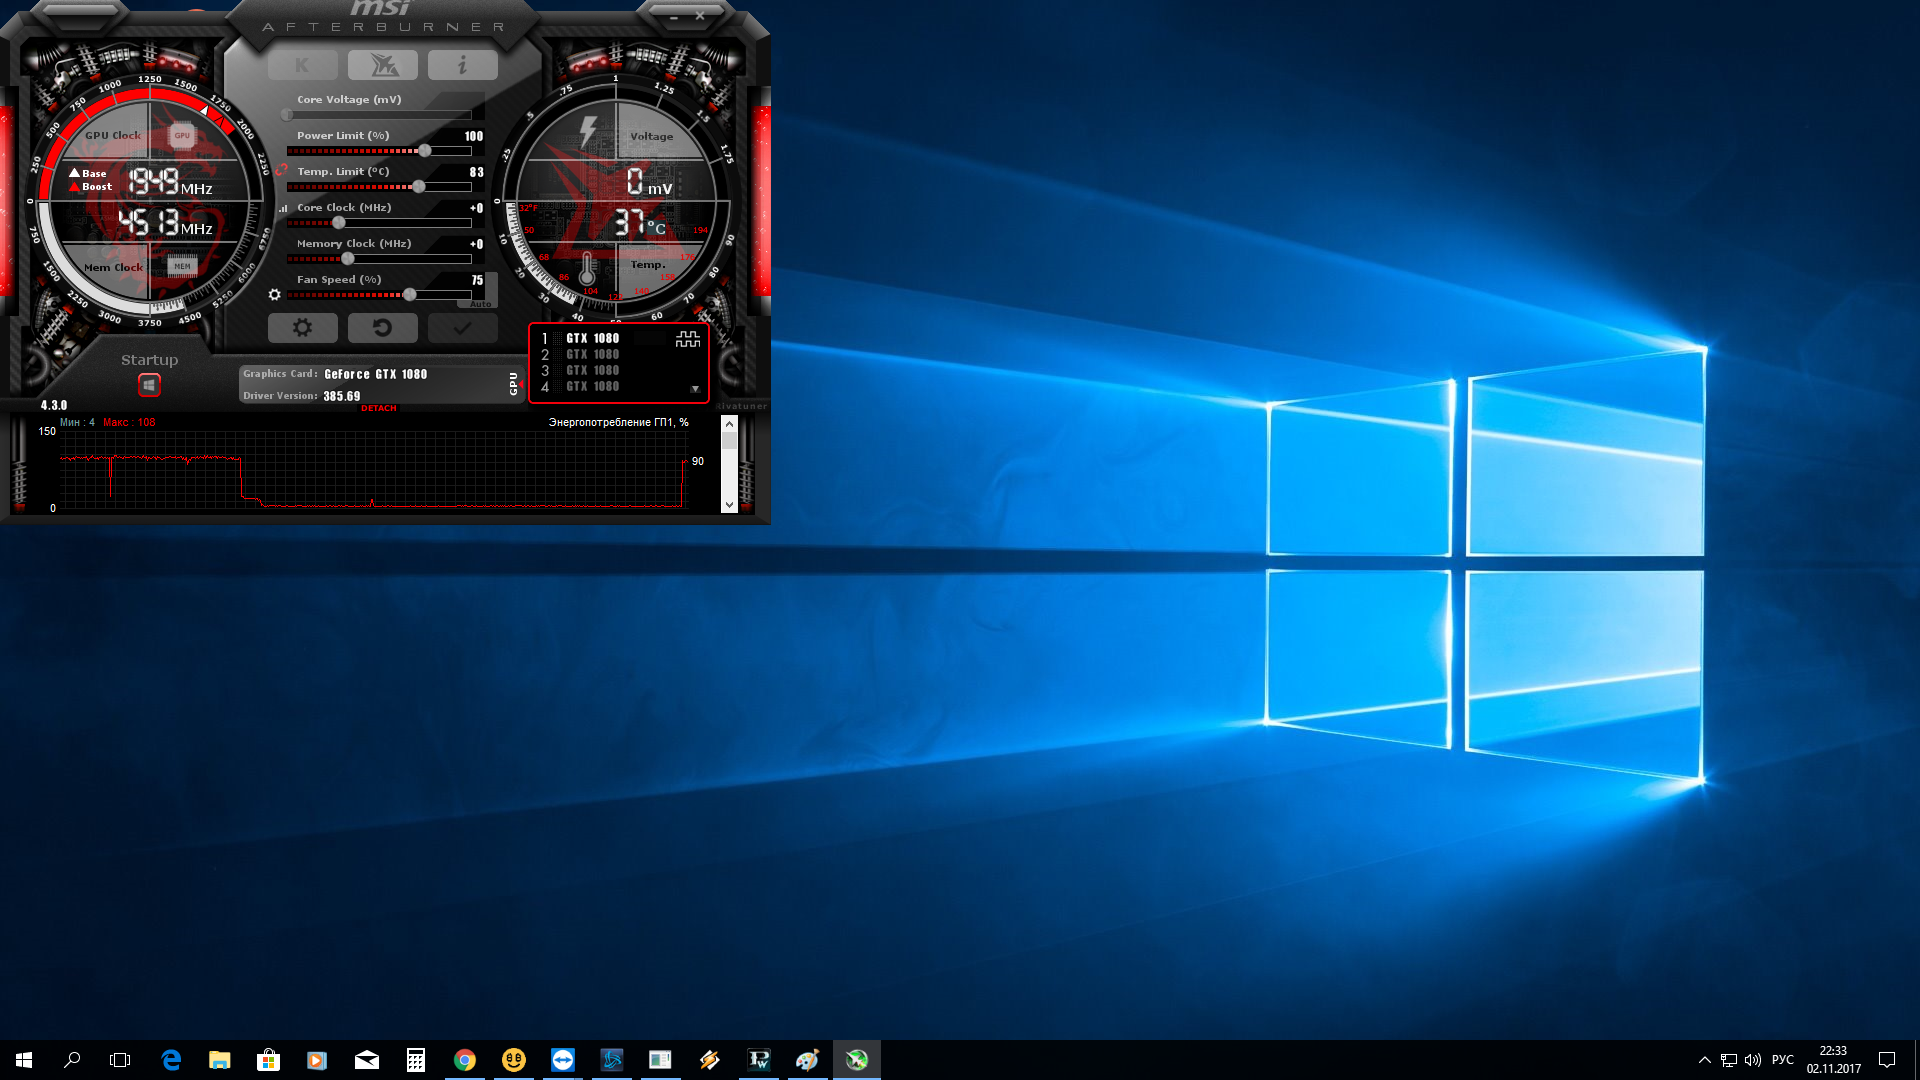
Task: Click the OC Scanner jet icon
Action: click(x=383, y=66)
